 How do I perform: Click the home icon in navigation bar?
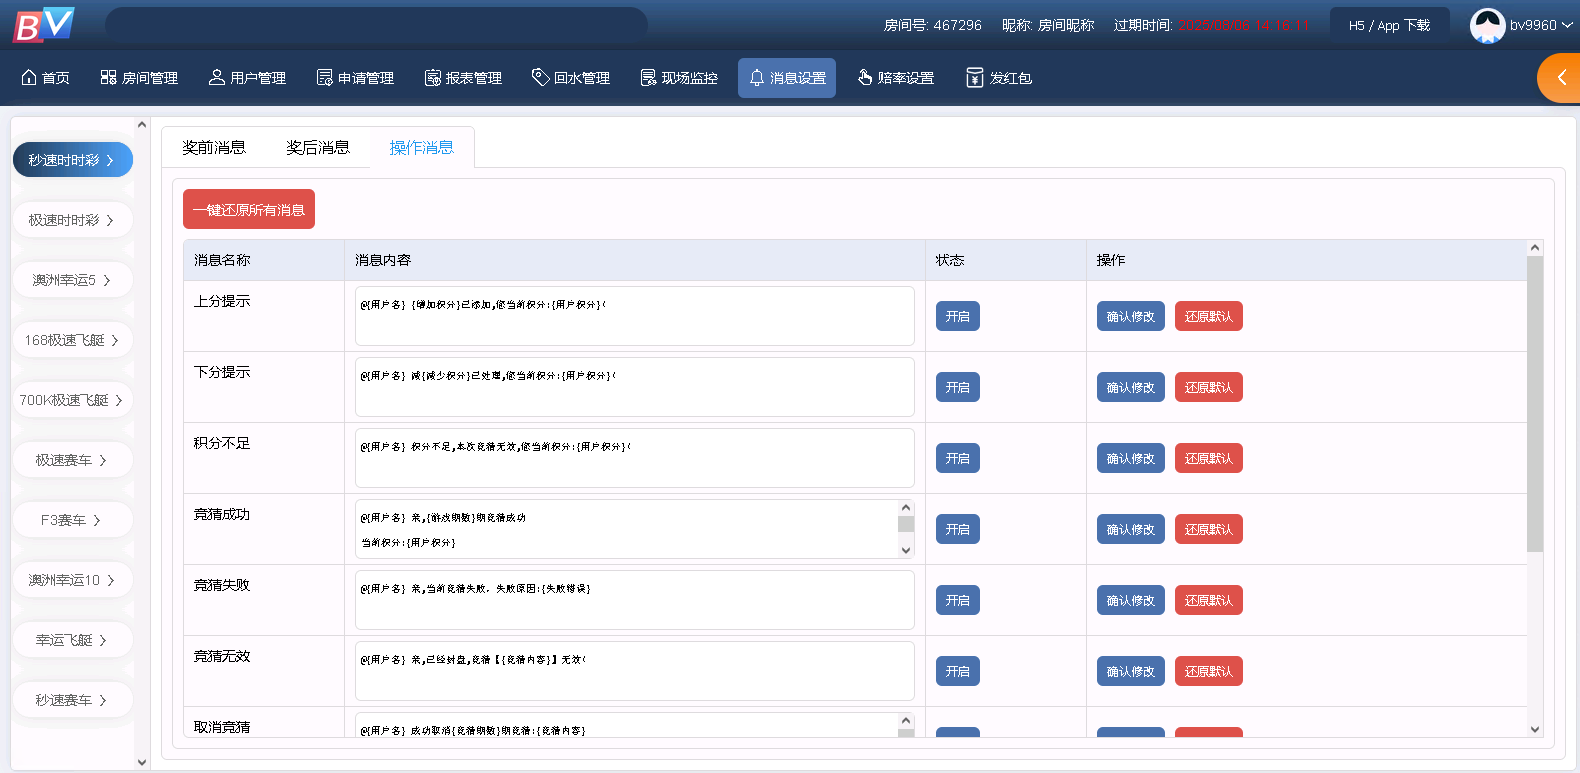pos(29,78)
